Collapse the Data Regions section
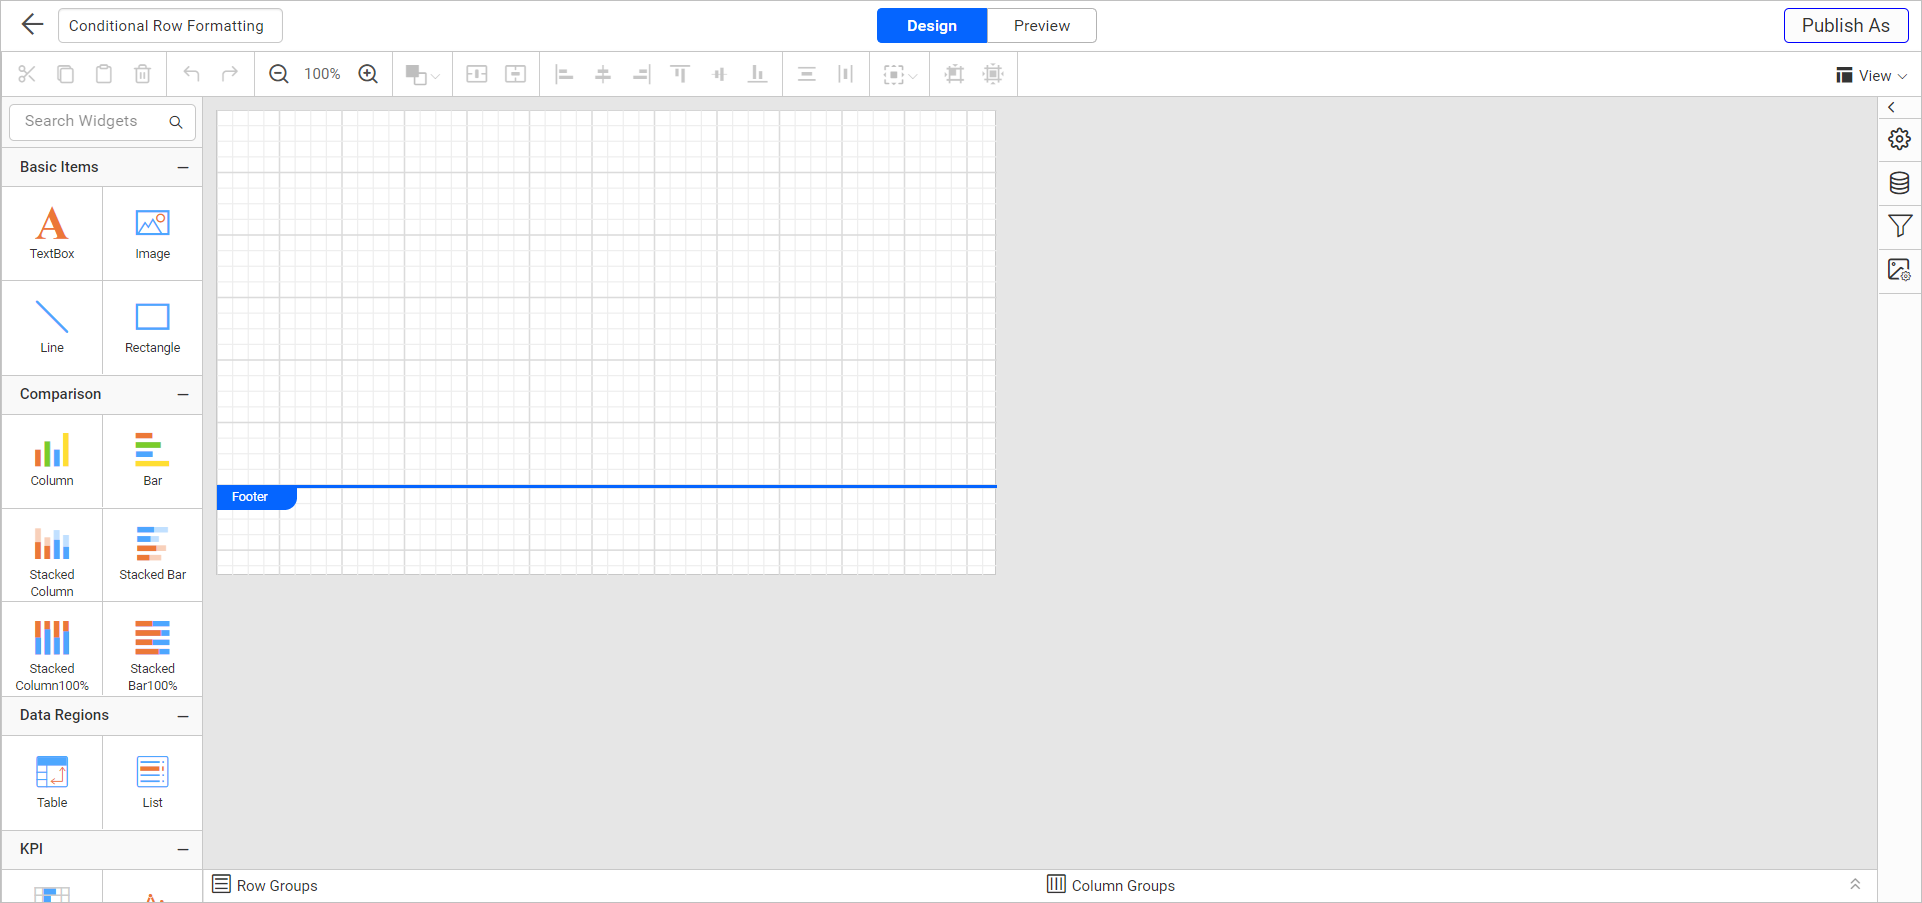Viewport: 1922px width, 903px height. pyautogui.click(x=183, y=716)
